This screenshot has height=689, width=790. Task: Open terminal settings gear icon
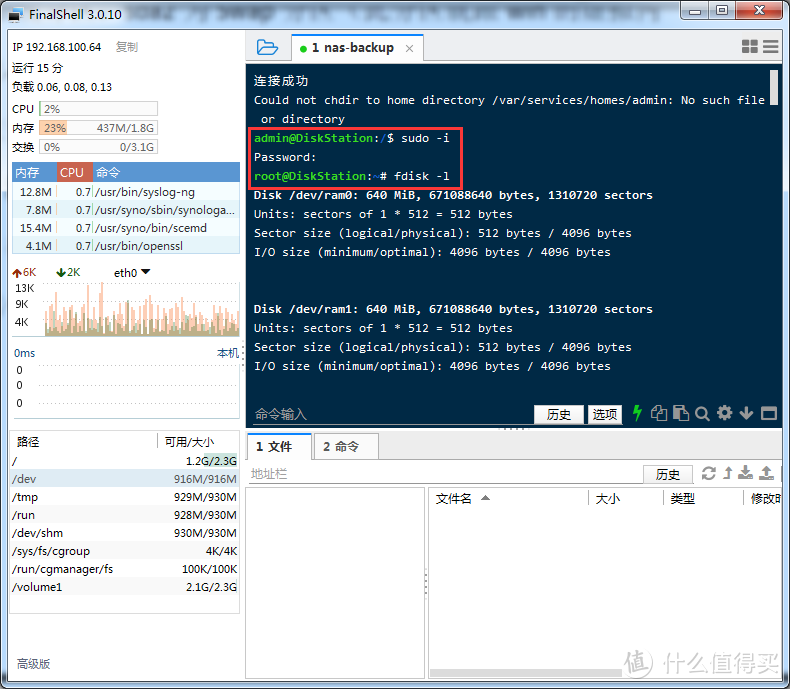[725, 414]
